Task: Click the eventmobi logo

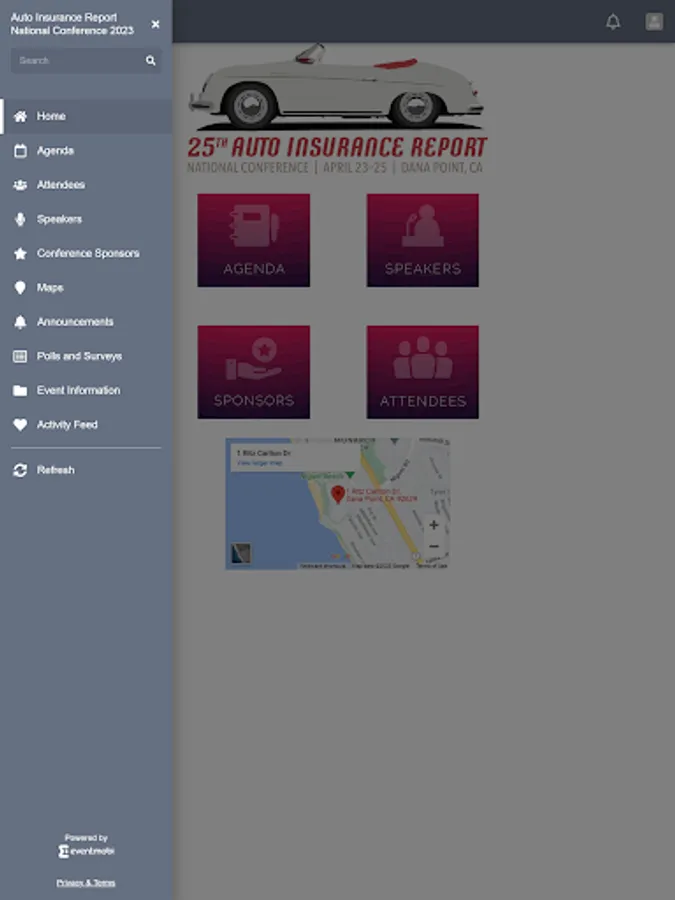Action: pyautogui.click(x=86, y=851)
